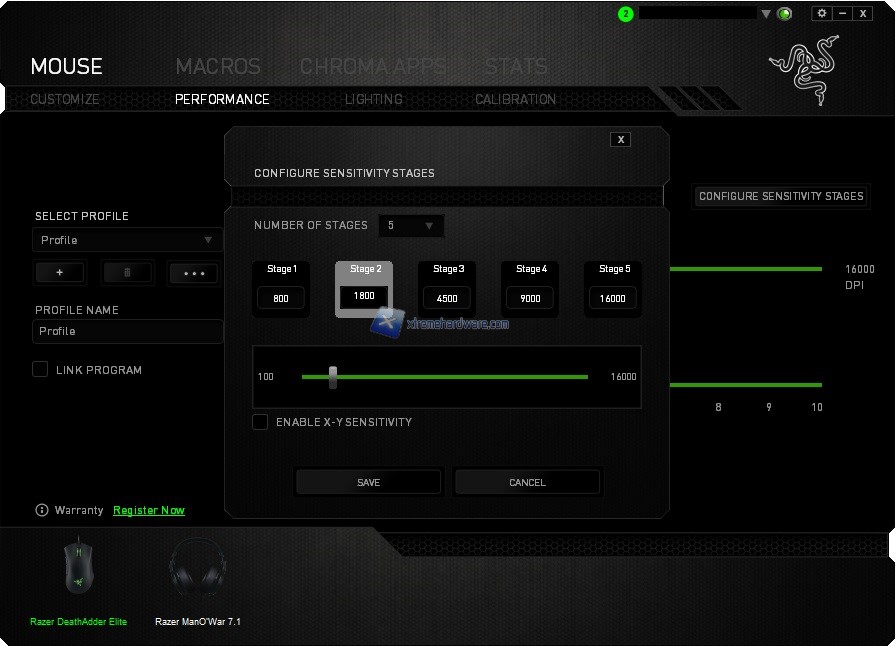
Task: Open more profile options (three dots)
Action: click(193, 273)
